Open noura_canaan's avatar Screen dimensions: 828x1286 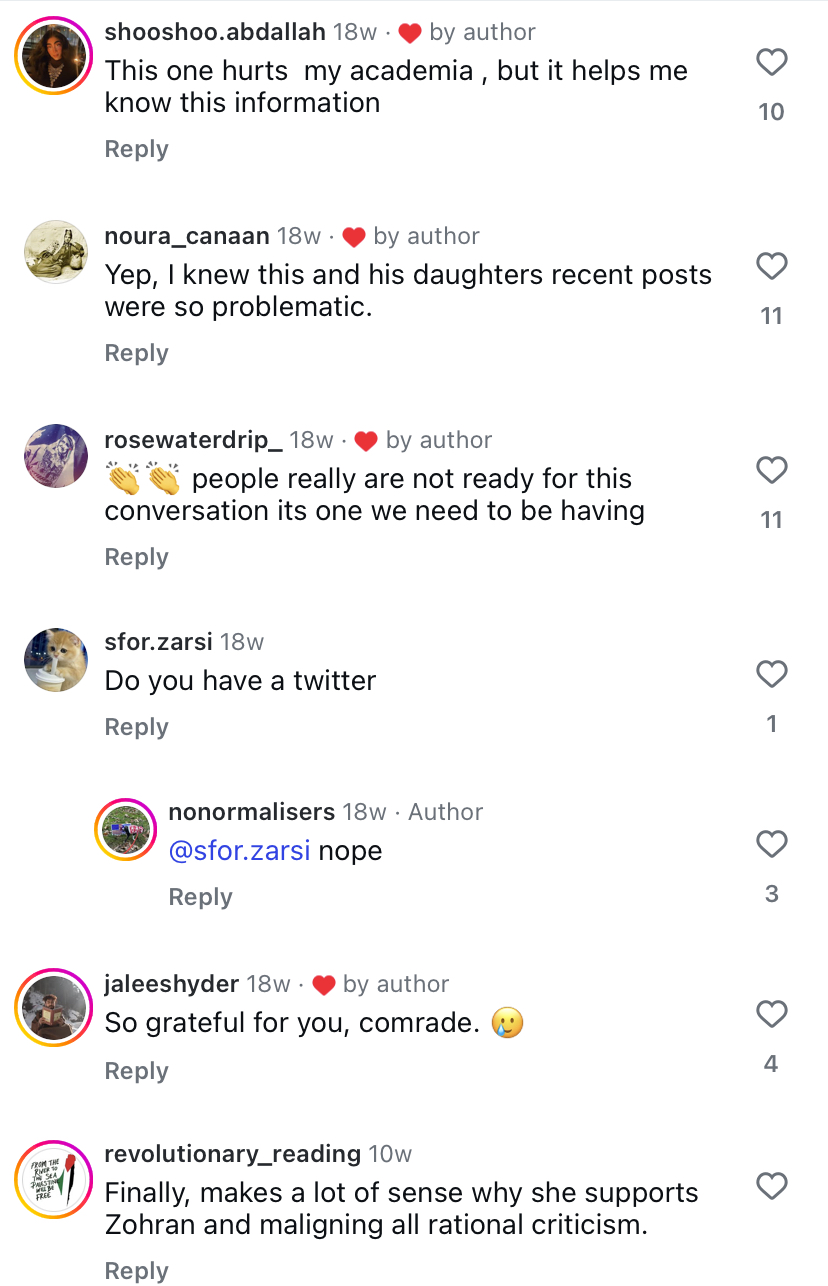point(55,252)
